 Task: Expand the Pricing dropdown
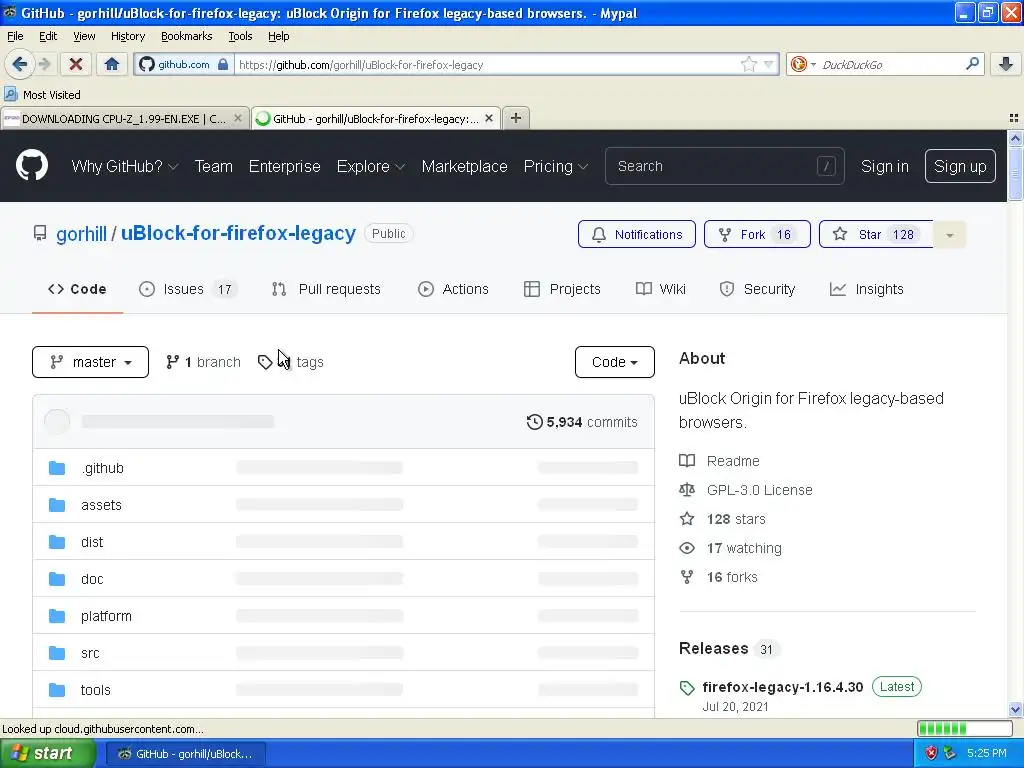click(556, 167)
